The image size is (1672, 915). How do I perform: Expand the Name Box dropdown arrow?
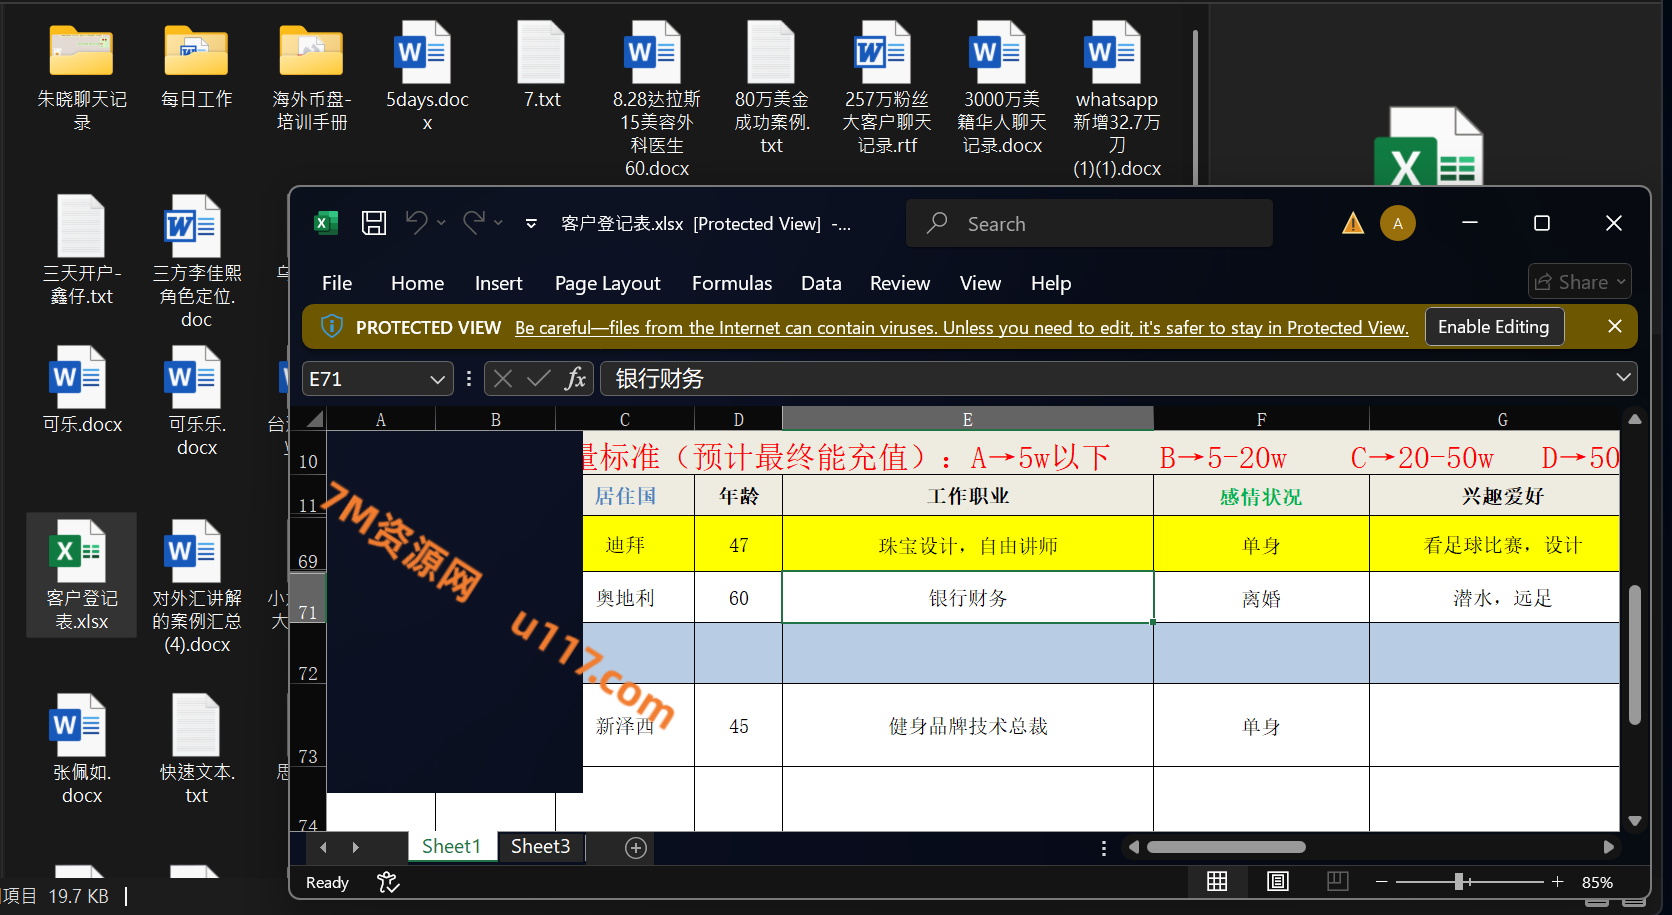[x=437, y=379]
